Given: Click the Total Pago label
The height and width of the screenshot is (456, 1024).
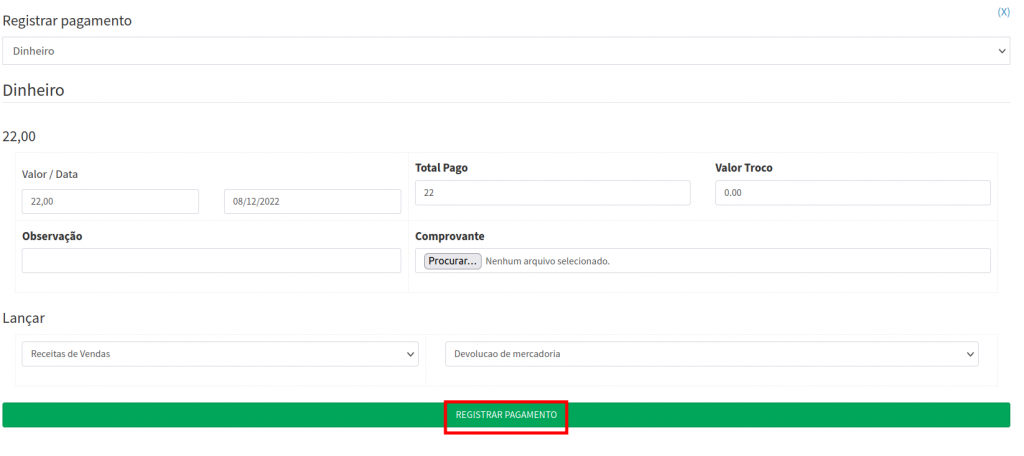Looking at the screenshot, I should click(441, 168).
